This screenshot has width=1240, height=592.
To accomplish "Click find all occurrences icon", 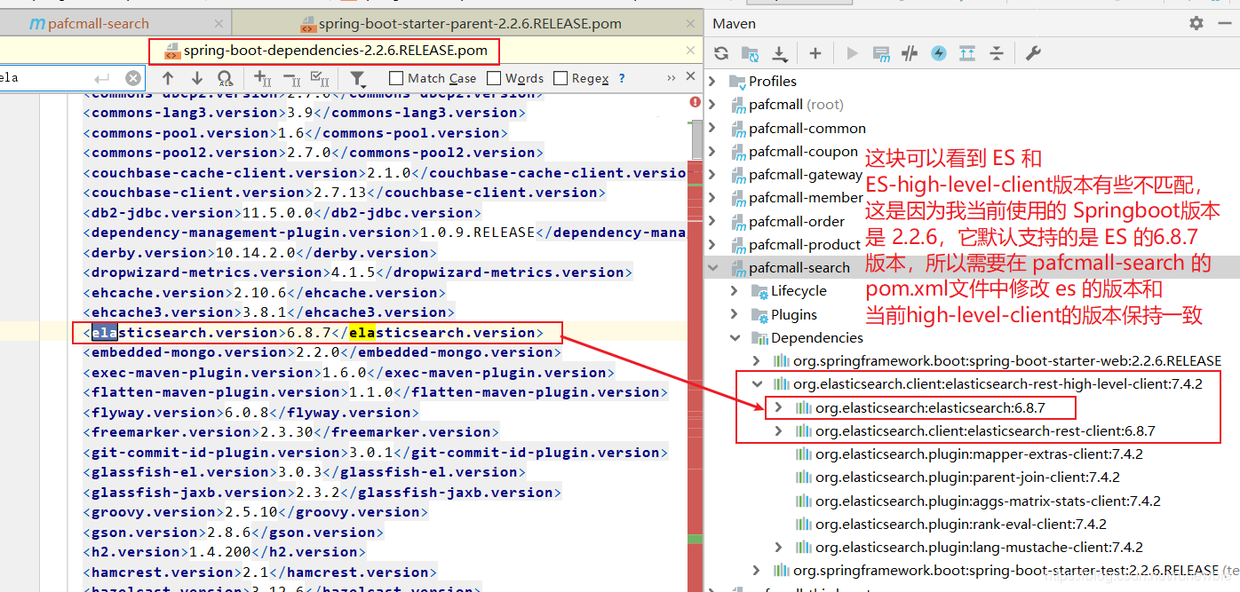I will (225, 78).
